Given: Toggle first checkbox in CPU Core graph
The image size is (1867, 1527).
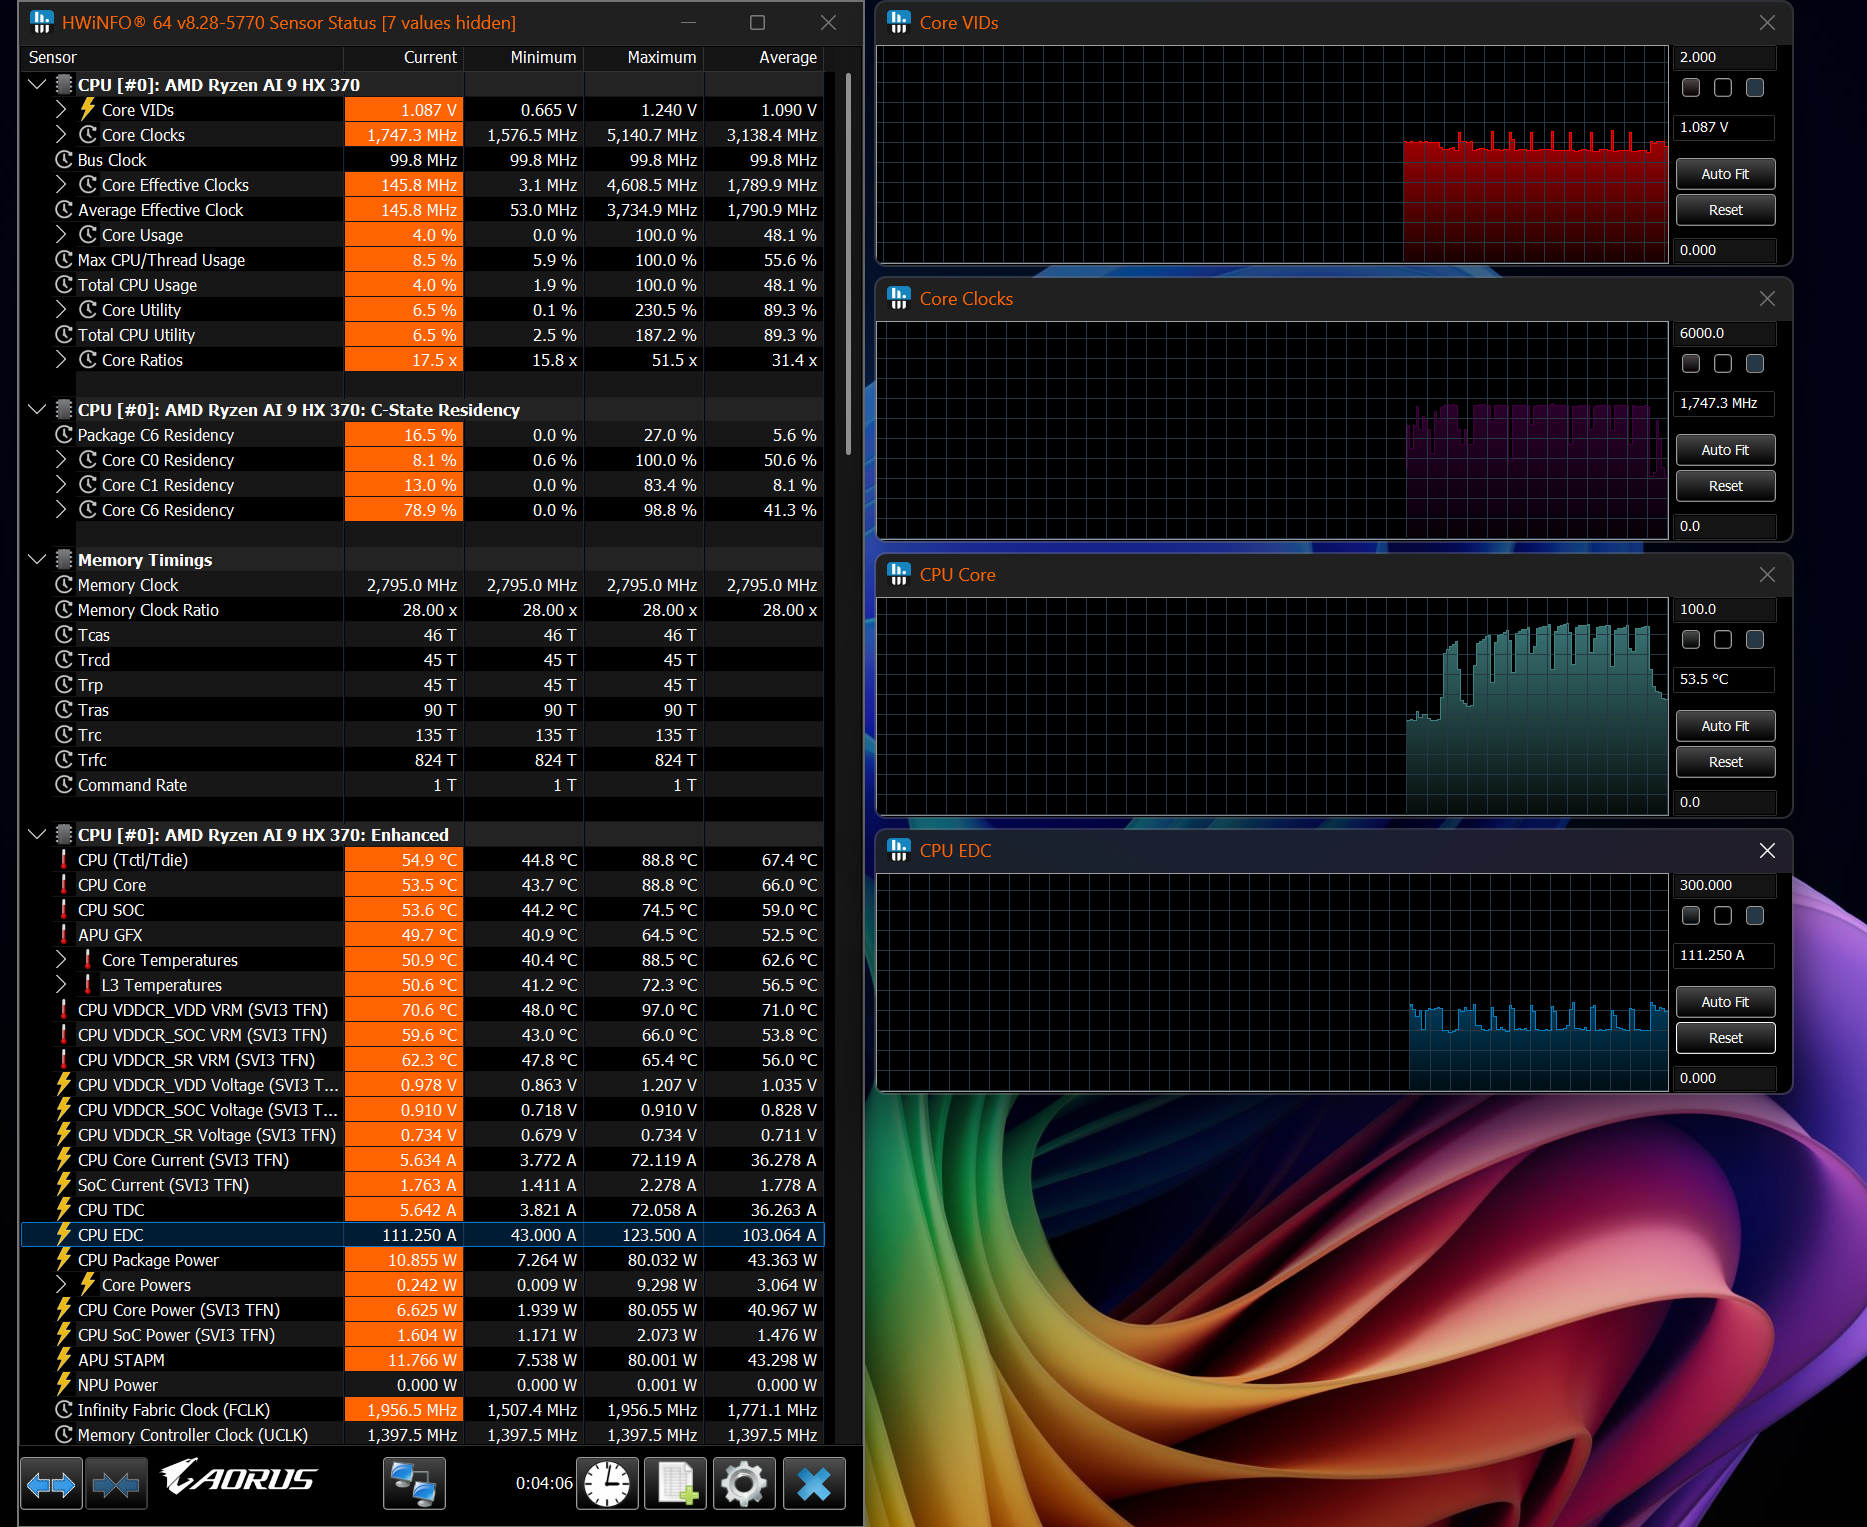Looking at the screenshot, I should [1691, 640].
